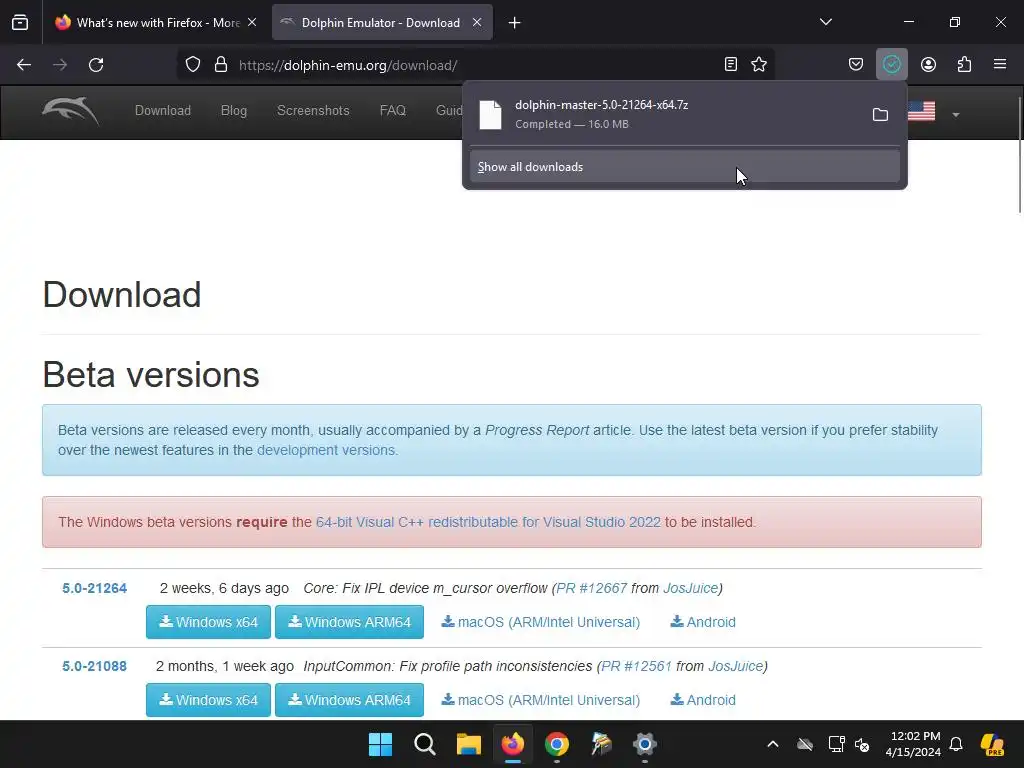This screenshot has height=768, width=1024.
Task: Open Firefox View in the tab bar
Action: tap(20, 23)
